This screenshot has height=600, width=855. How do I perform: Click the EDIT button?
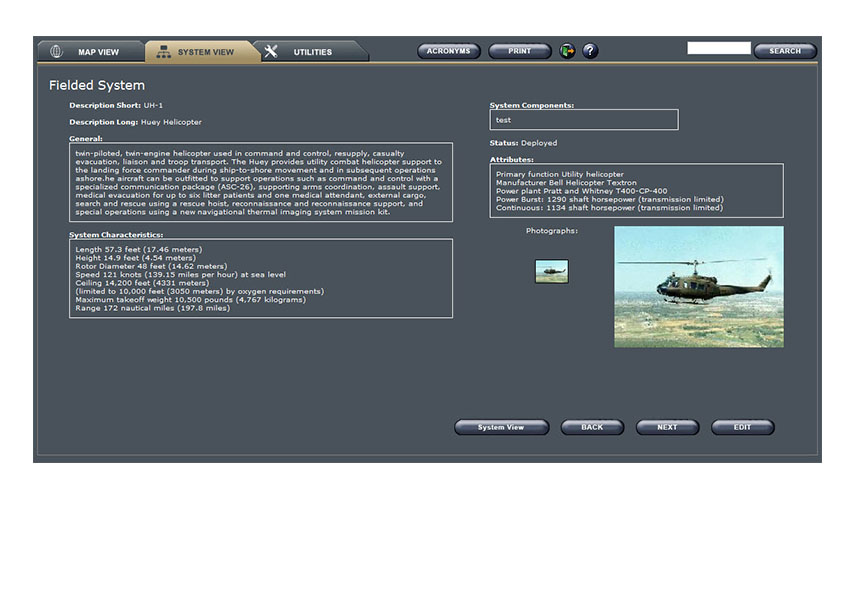(743, 427)
